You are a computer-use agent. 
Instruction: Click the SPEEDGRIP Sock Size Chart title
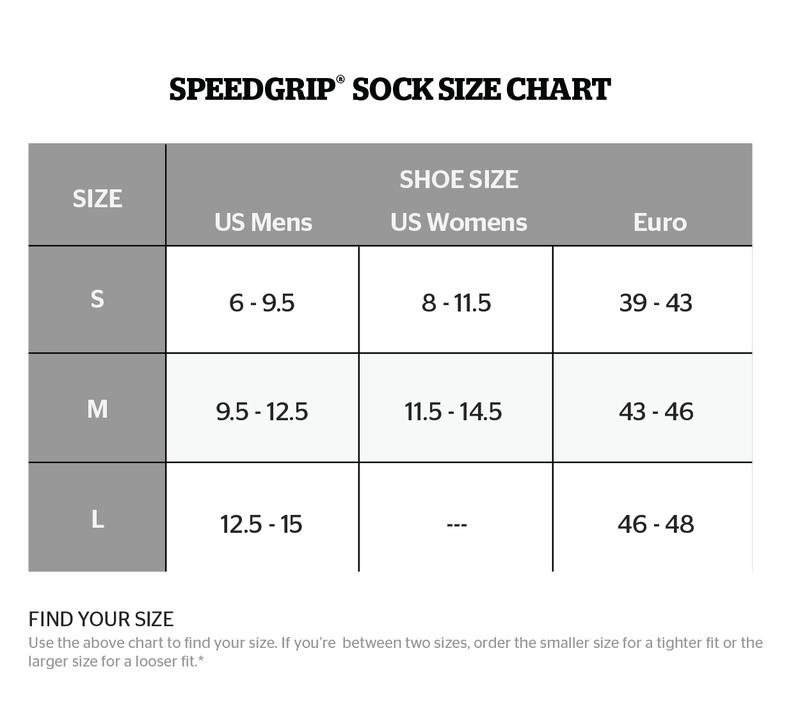coord(390,90)
